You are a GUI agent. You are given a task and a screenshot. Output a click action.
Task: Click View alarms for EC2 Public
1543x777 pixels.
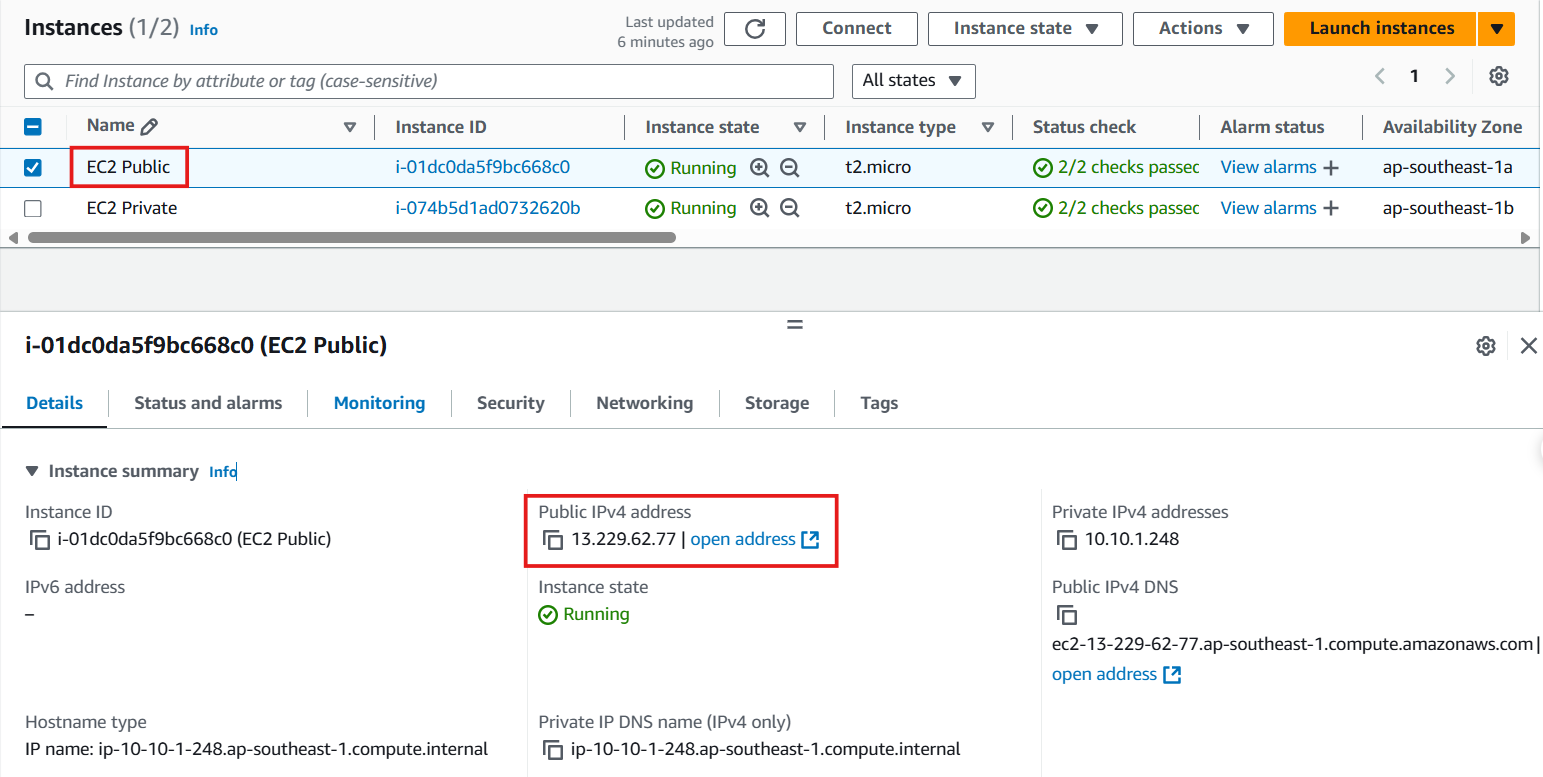click(x=1268, y=168)
